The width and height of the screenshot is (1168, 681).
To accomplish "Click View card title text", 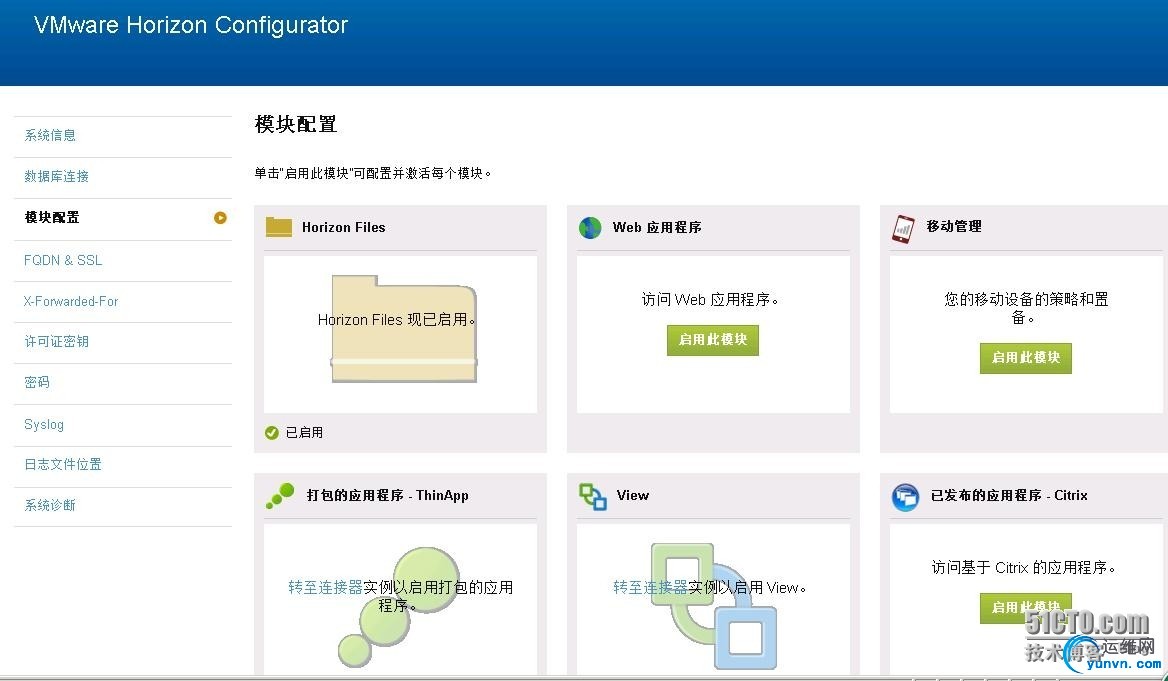I will tap(632, 495).
